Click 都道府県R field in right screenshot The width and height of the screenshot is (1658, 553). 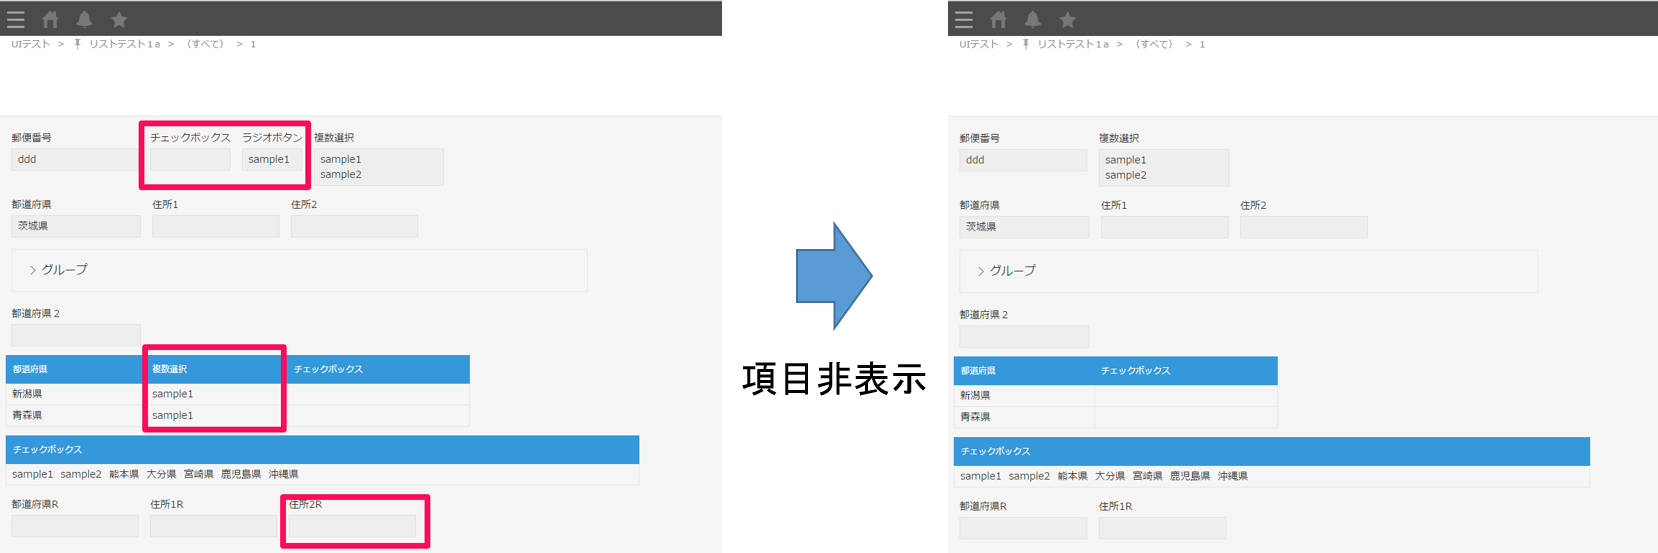point(1023,528)
